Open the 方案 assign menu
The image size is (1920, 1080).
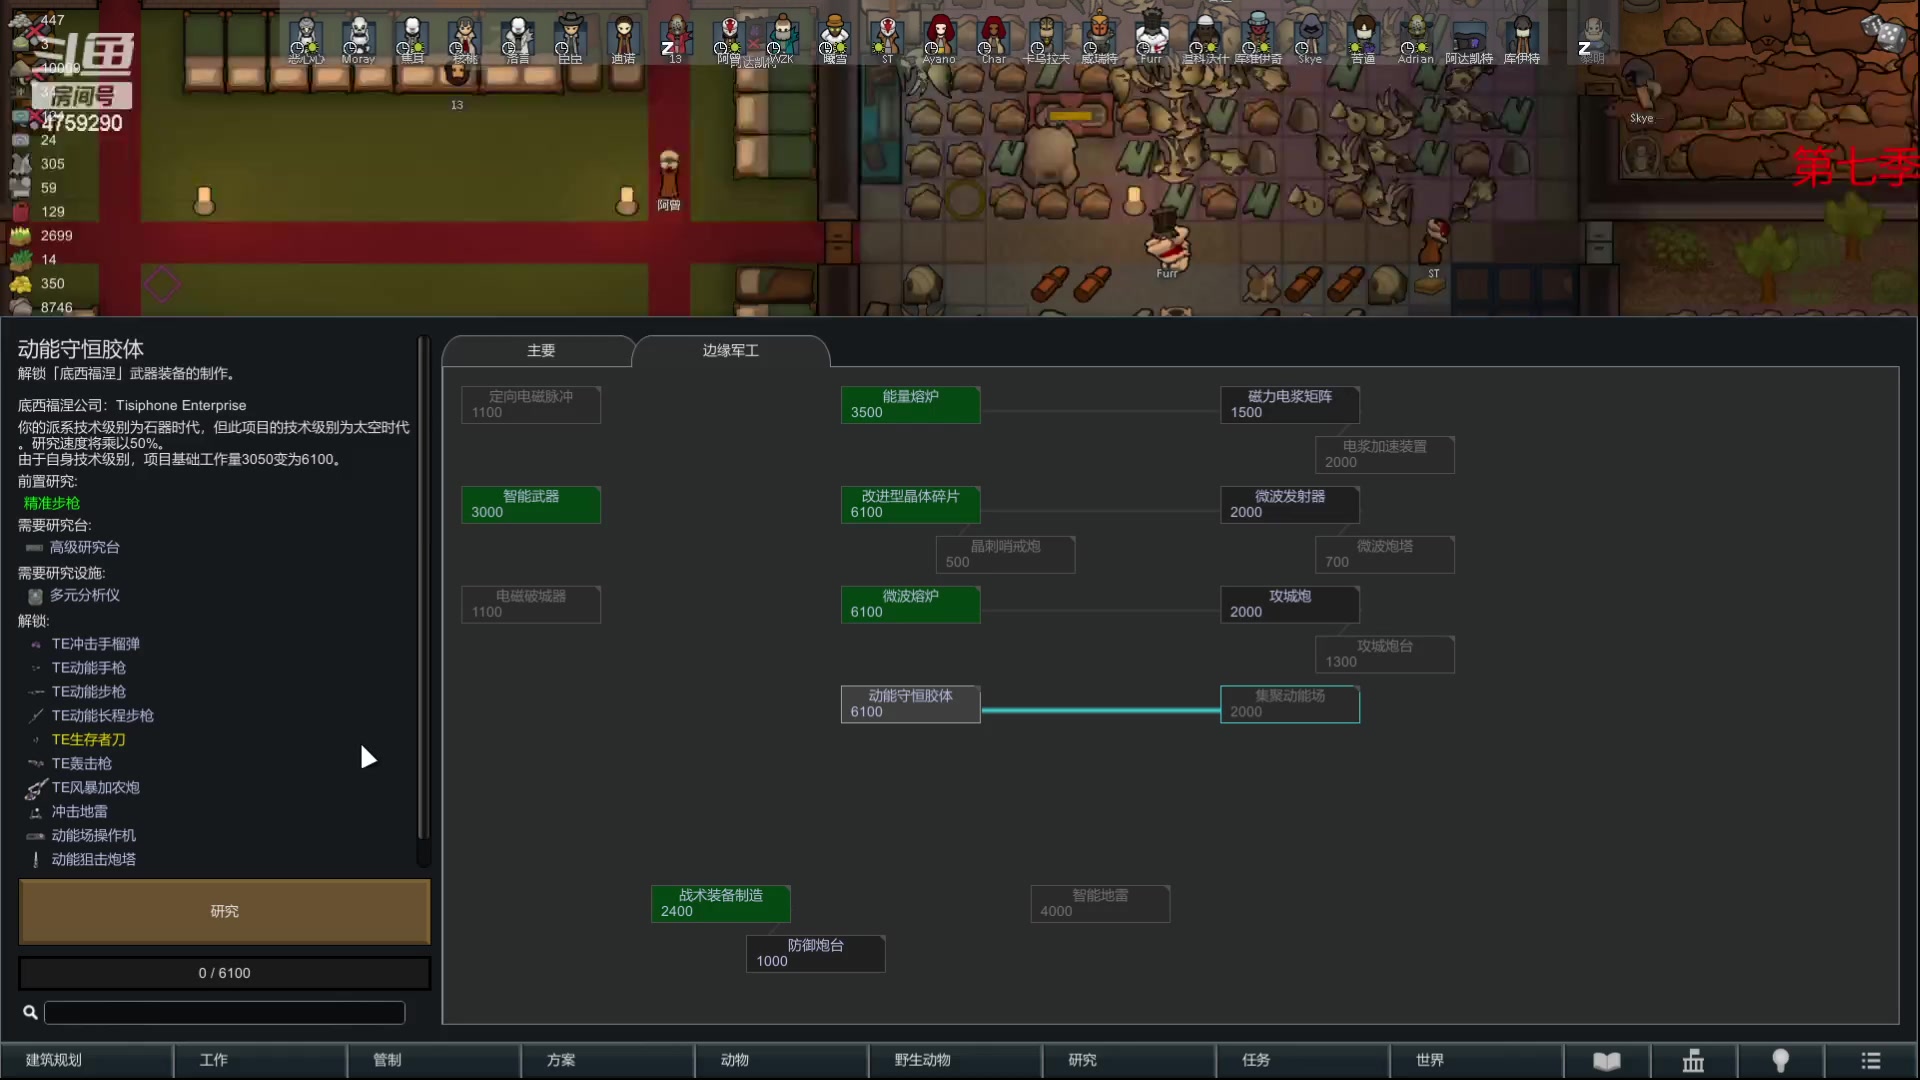point(608,1060)
